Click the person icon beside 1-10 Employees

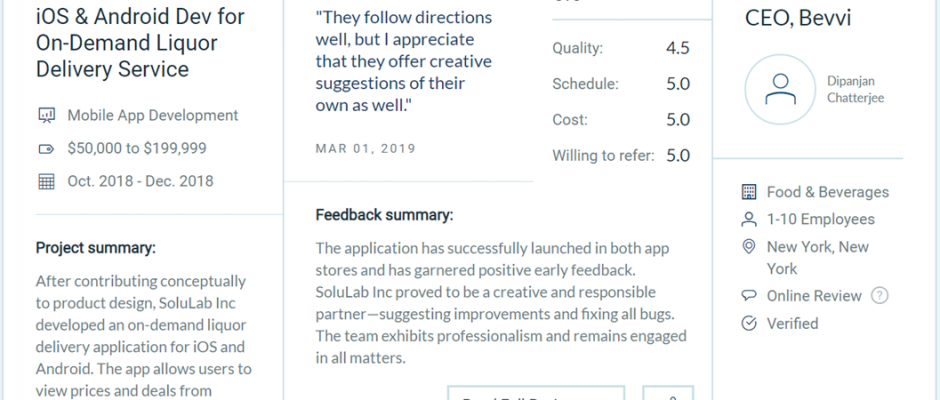pos(749,219)
